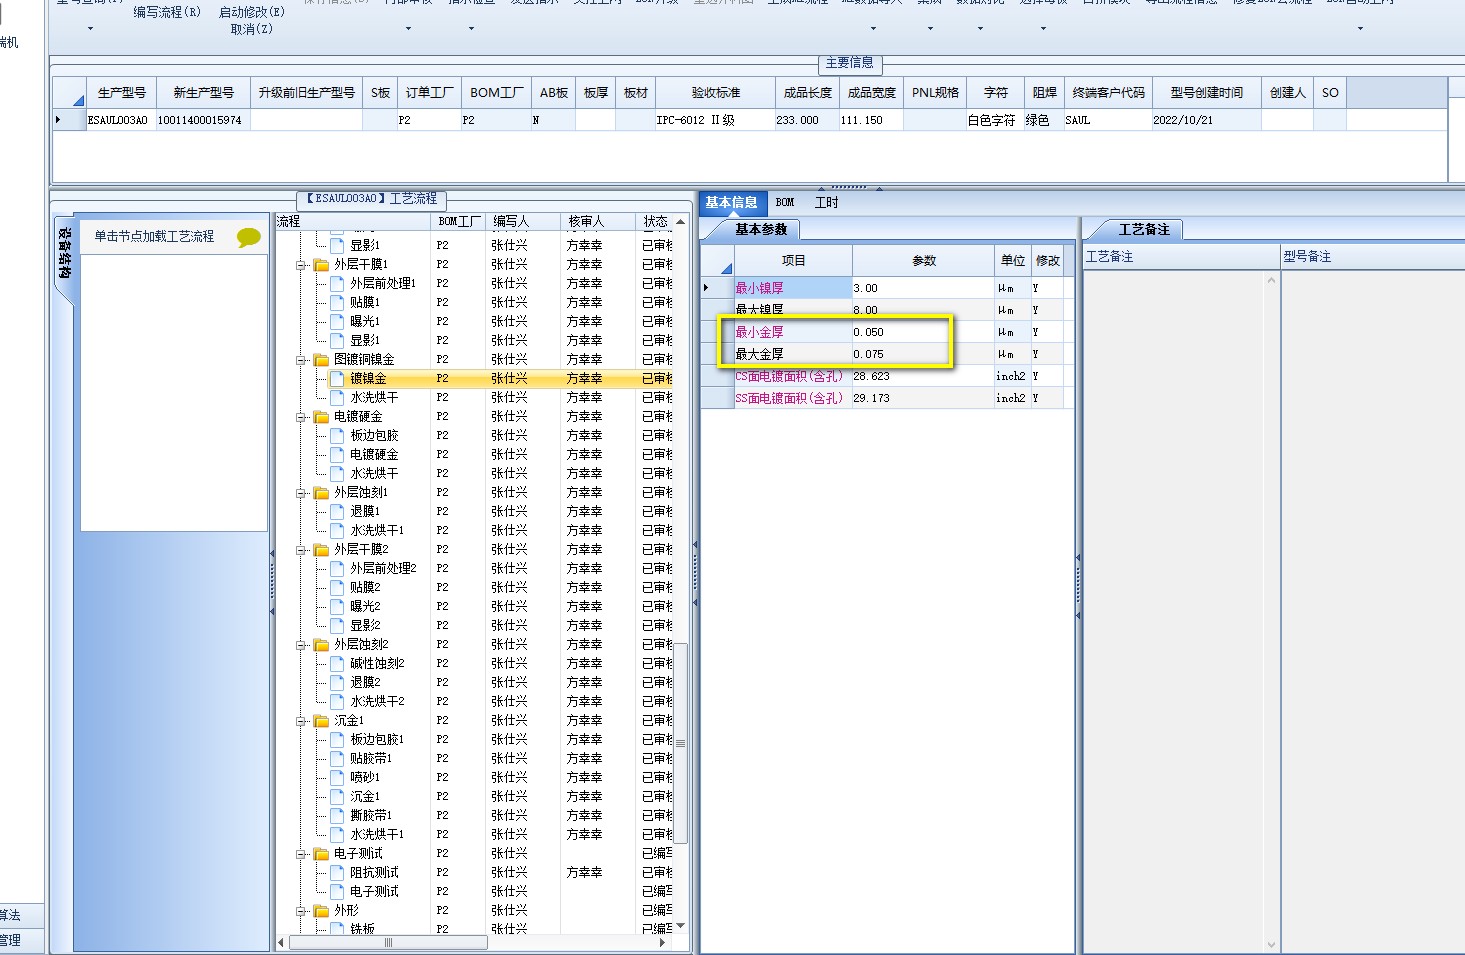This screenshot has width=1465, height=955.
Task: Click the folder icon of 外层蚀刻2
Action: click(321, 645)
